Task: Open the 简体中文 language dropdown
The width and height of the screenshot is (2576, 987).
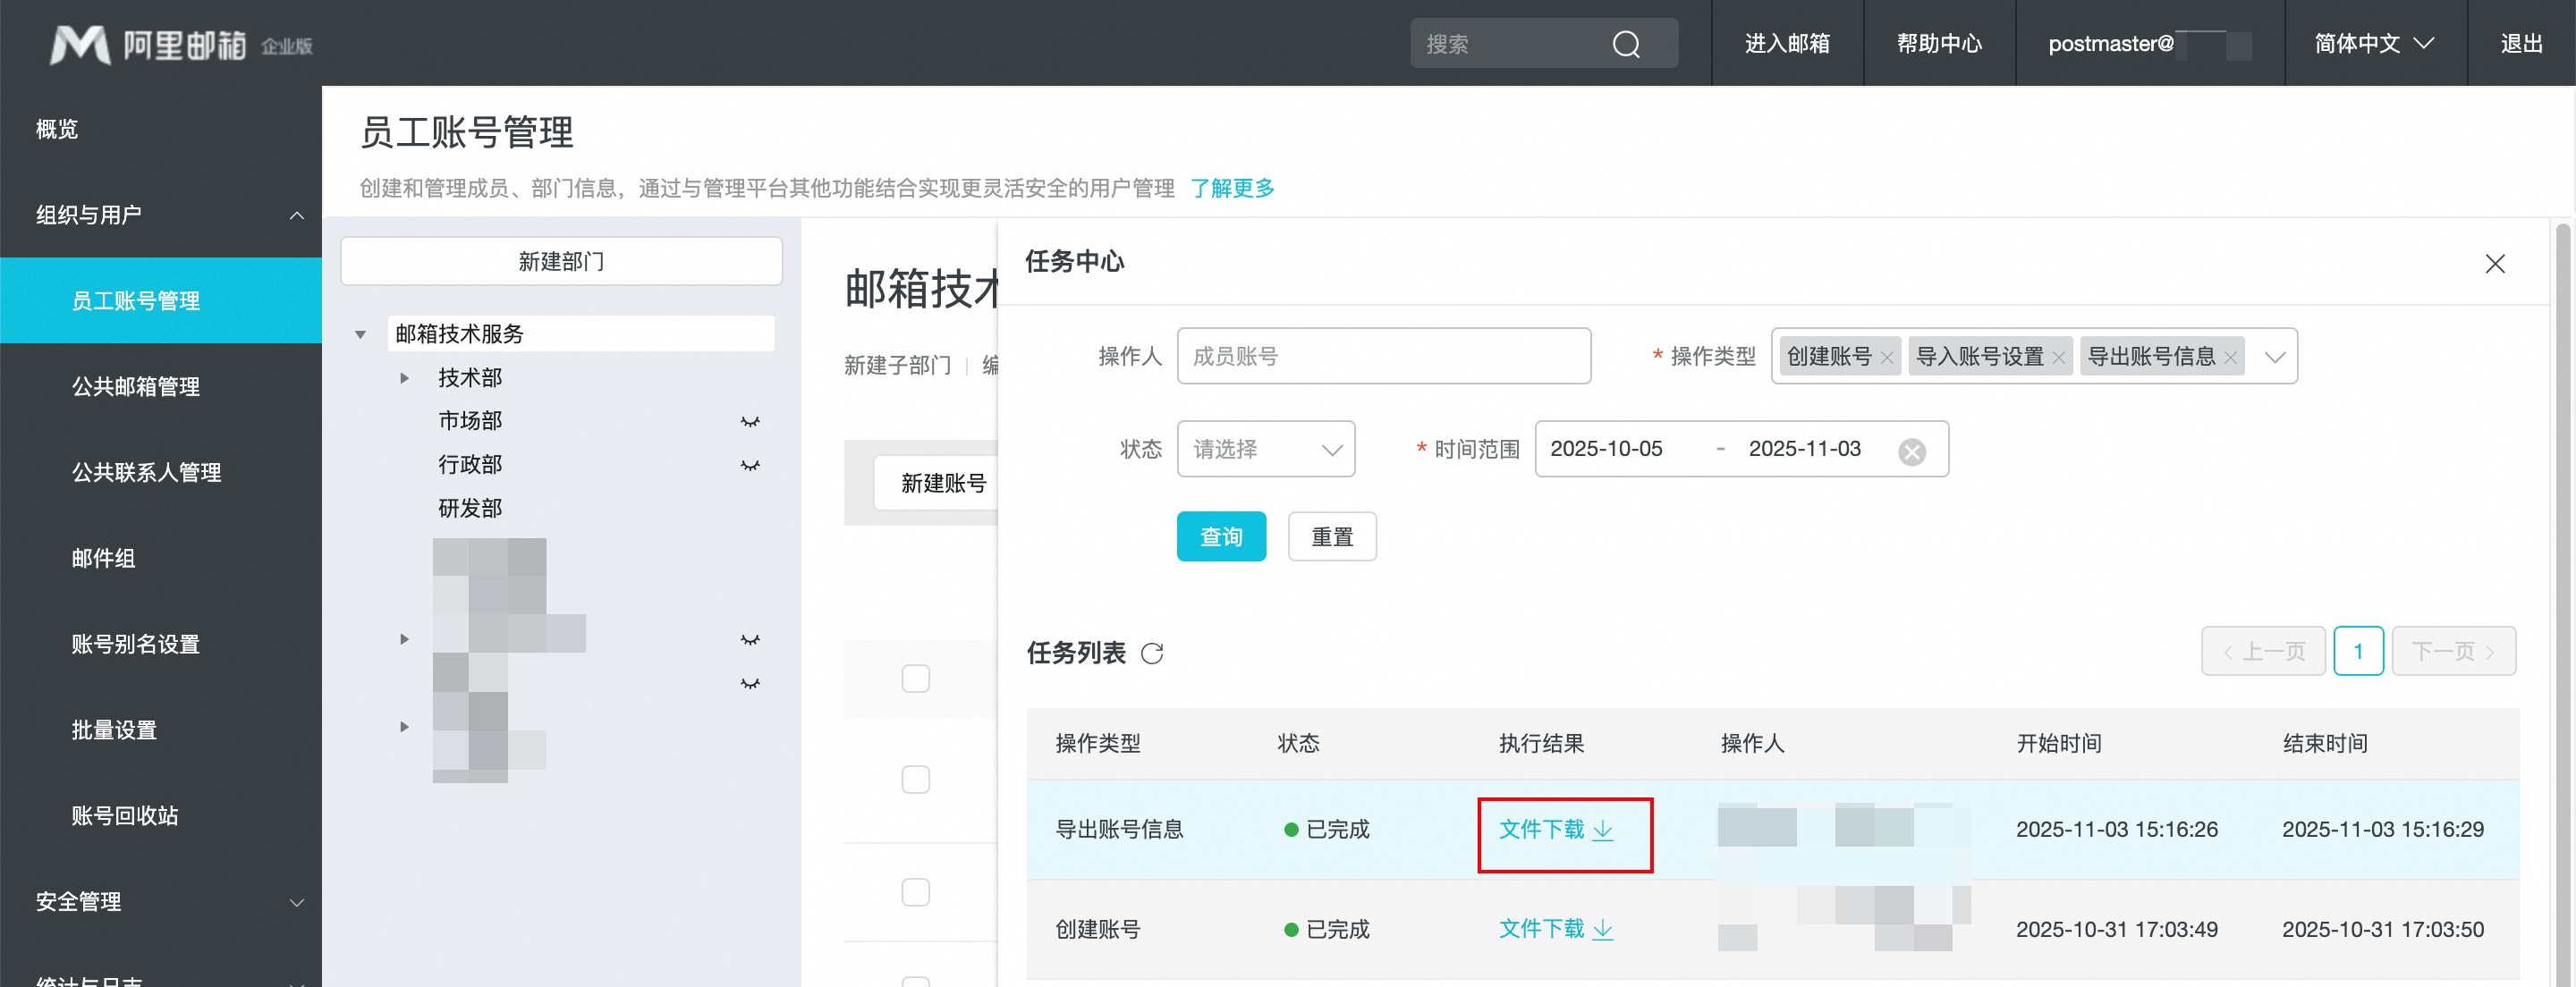Action: [x=2373, y=44]
